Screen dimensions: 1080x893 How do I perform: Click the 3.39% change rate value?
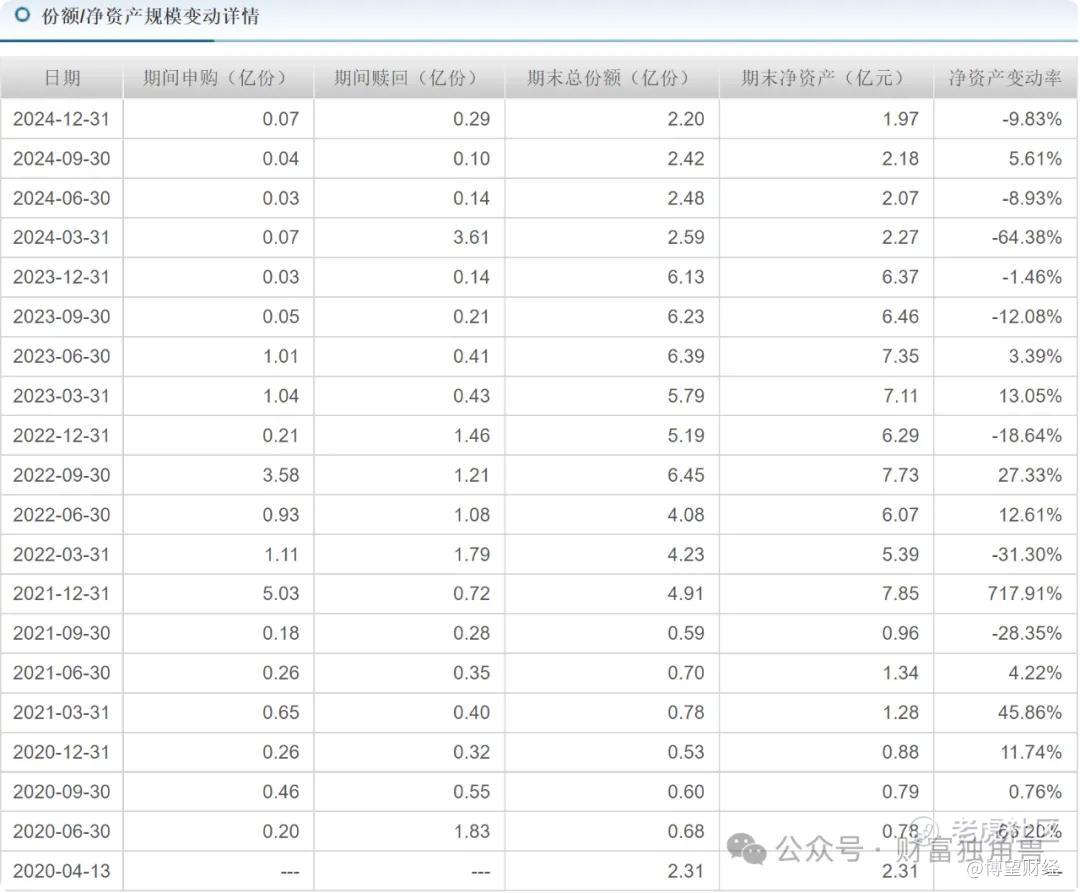pyautogui.click(x=1035, y=357)
